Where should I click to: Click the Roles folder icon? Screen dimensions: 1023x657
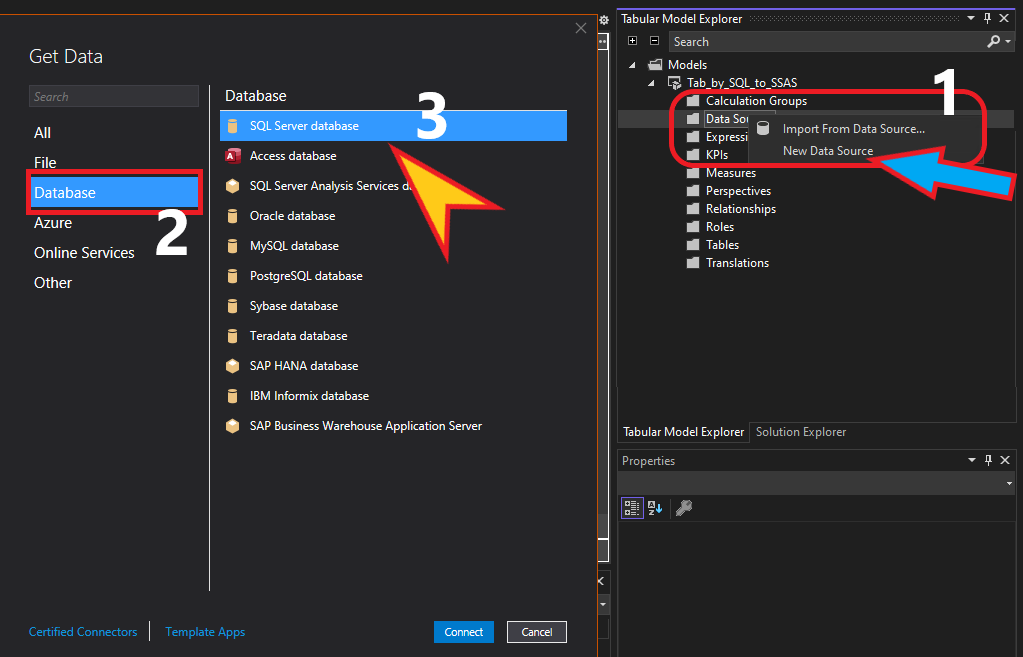693,227
